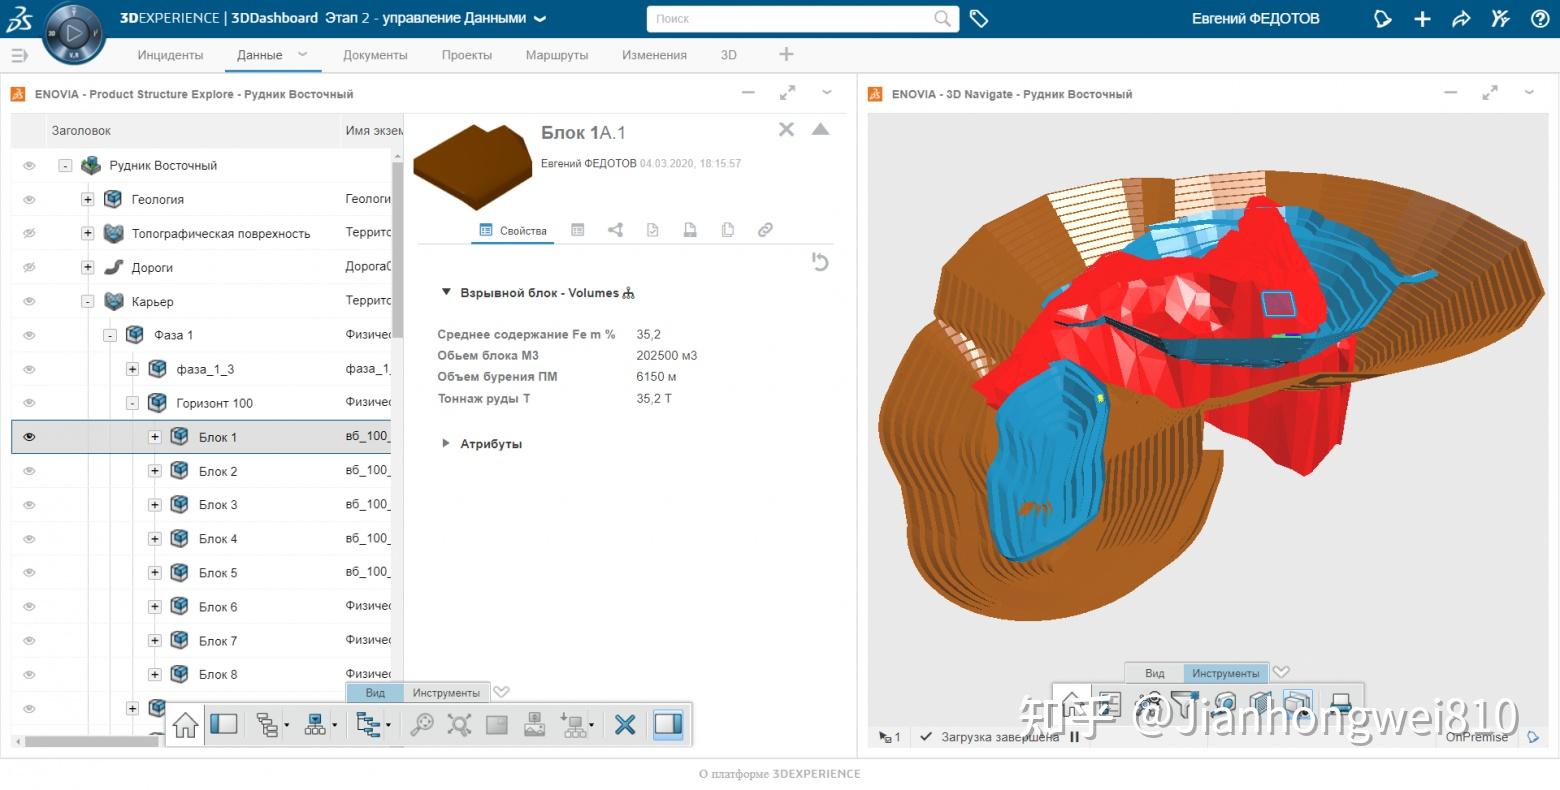Hide the selected Блок 1 node via eye toggle
This screenshot has width=1560, height=790.
pos(29,436)
